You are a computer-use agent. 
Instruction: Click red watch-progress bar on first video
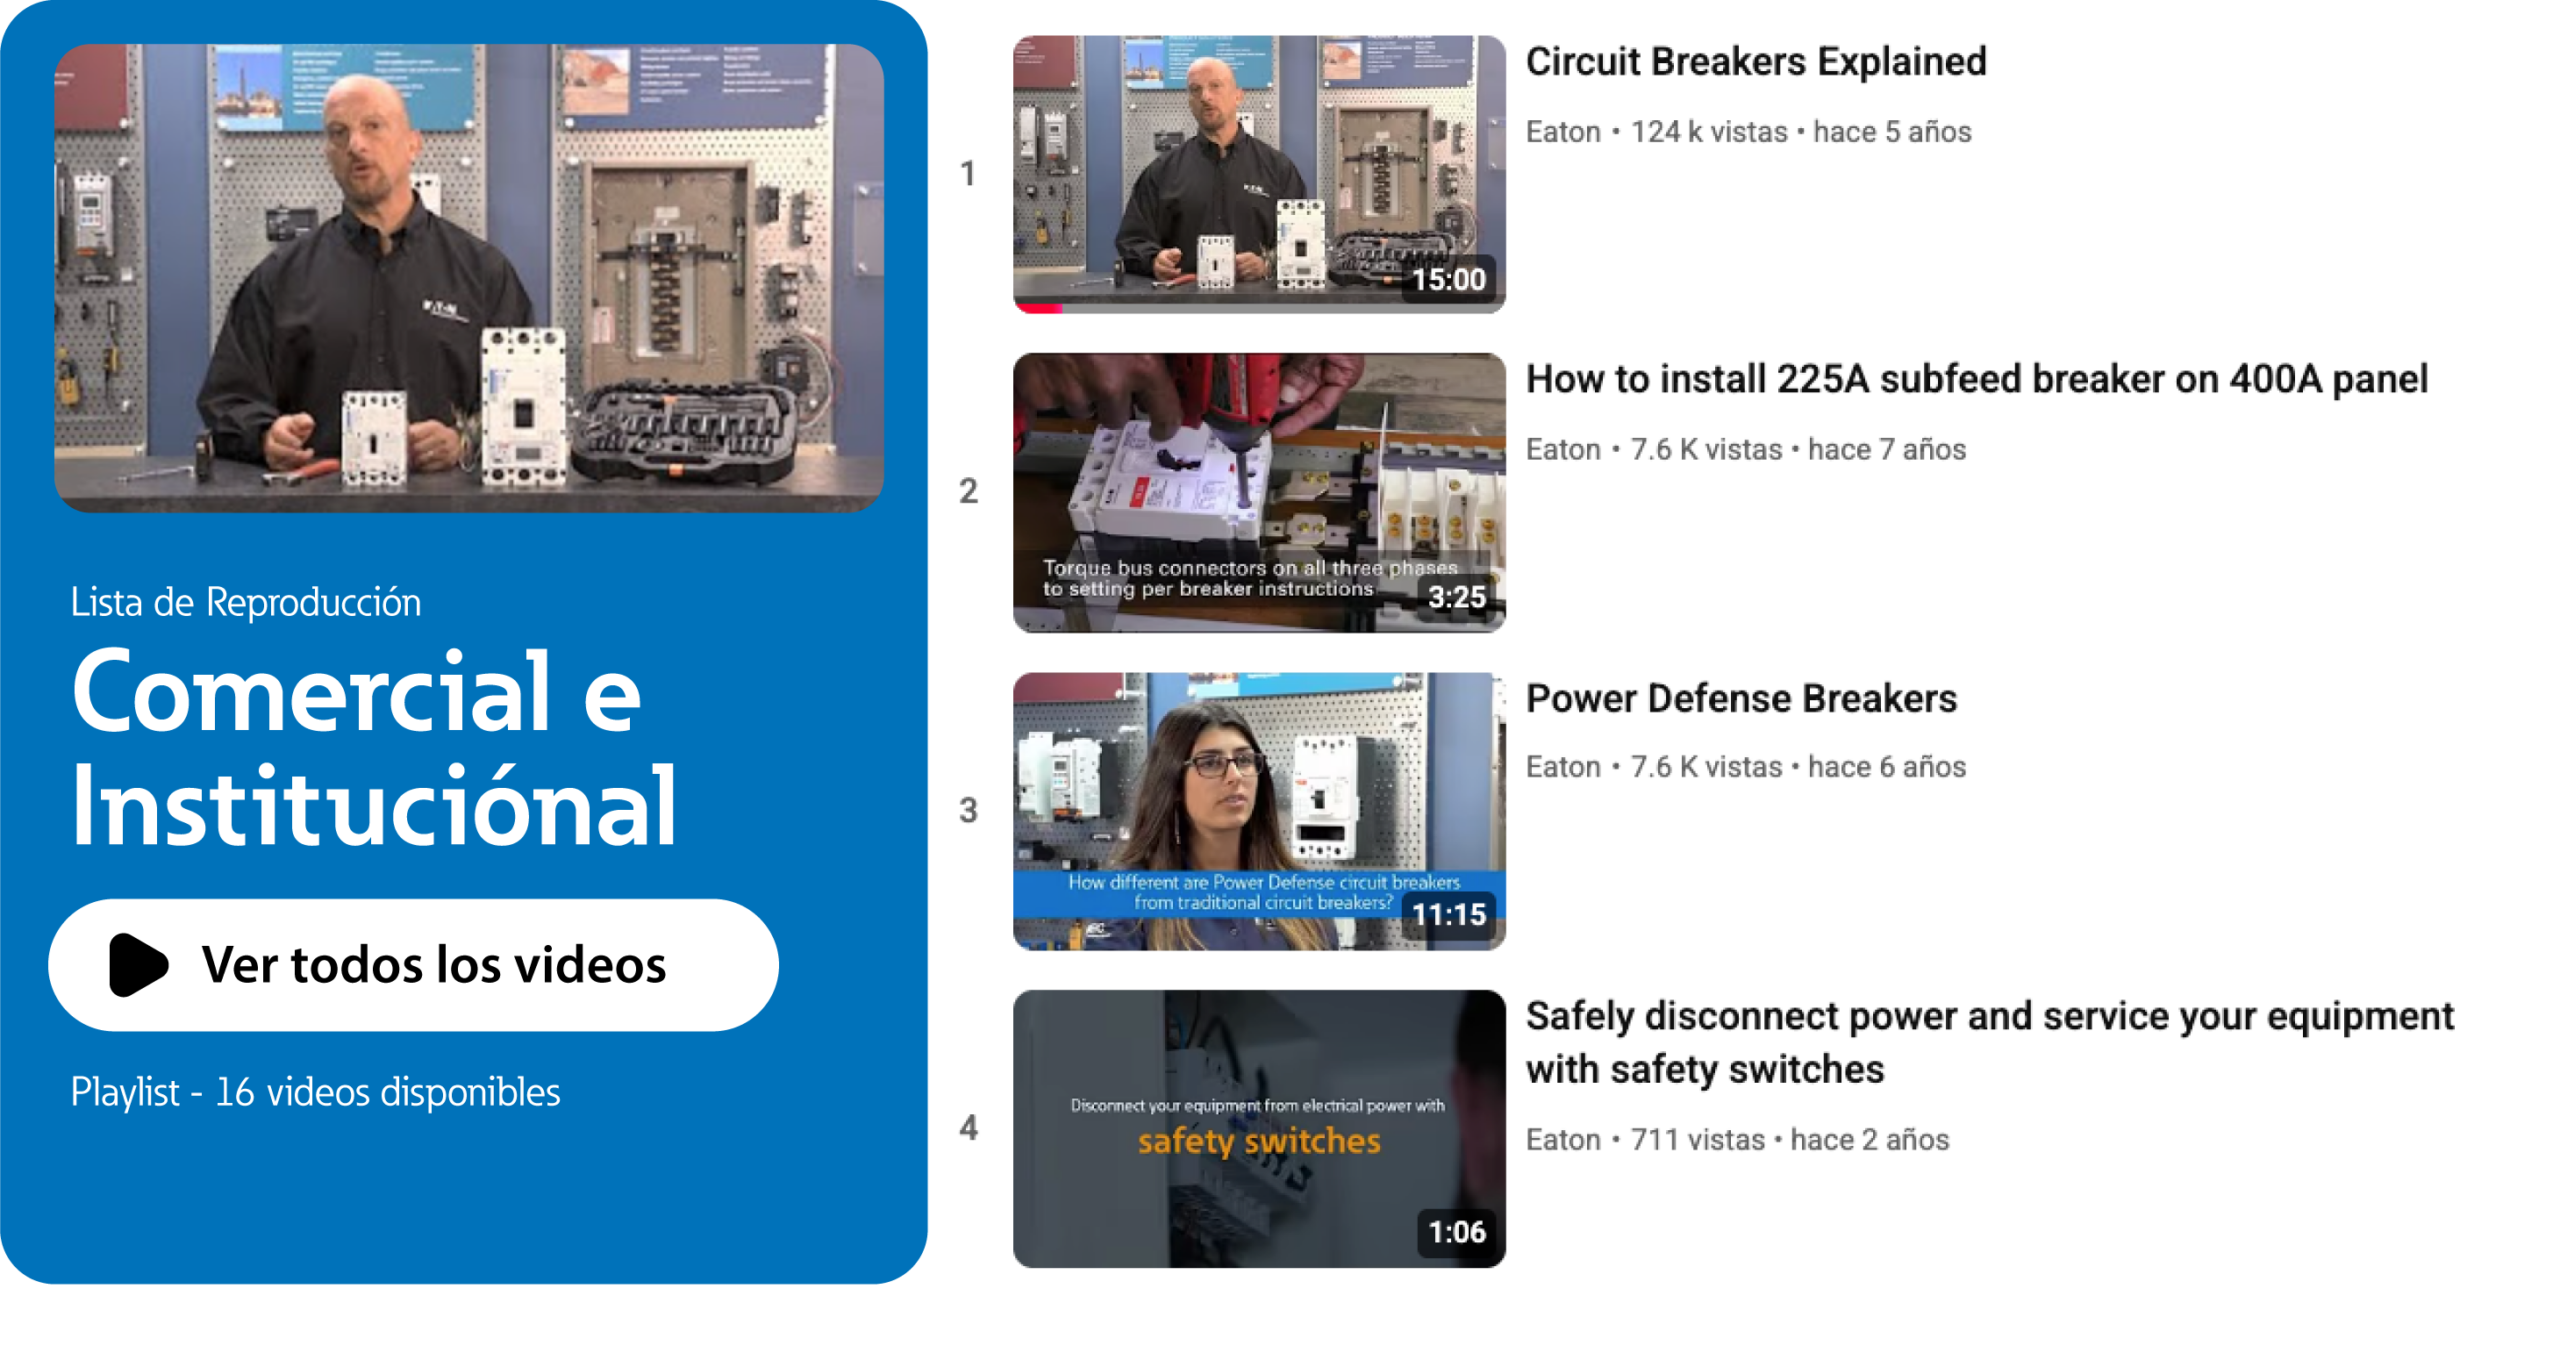tap(1038, 309)
